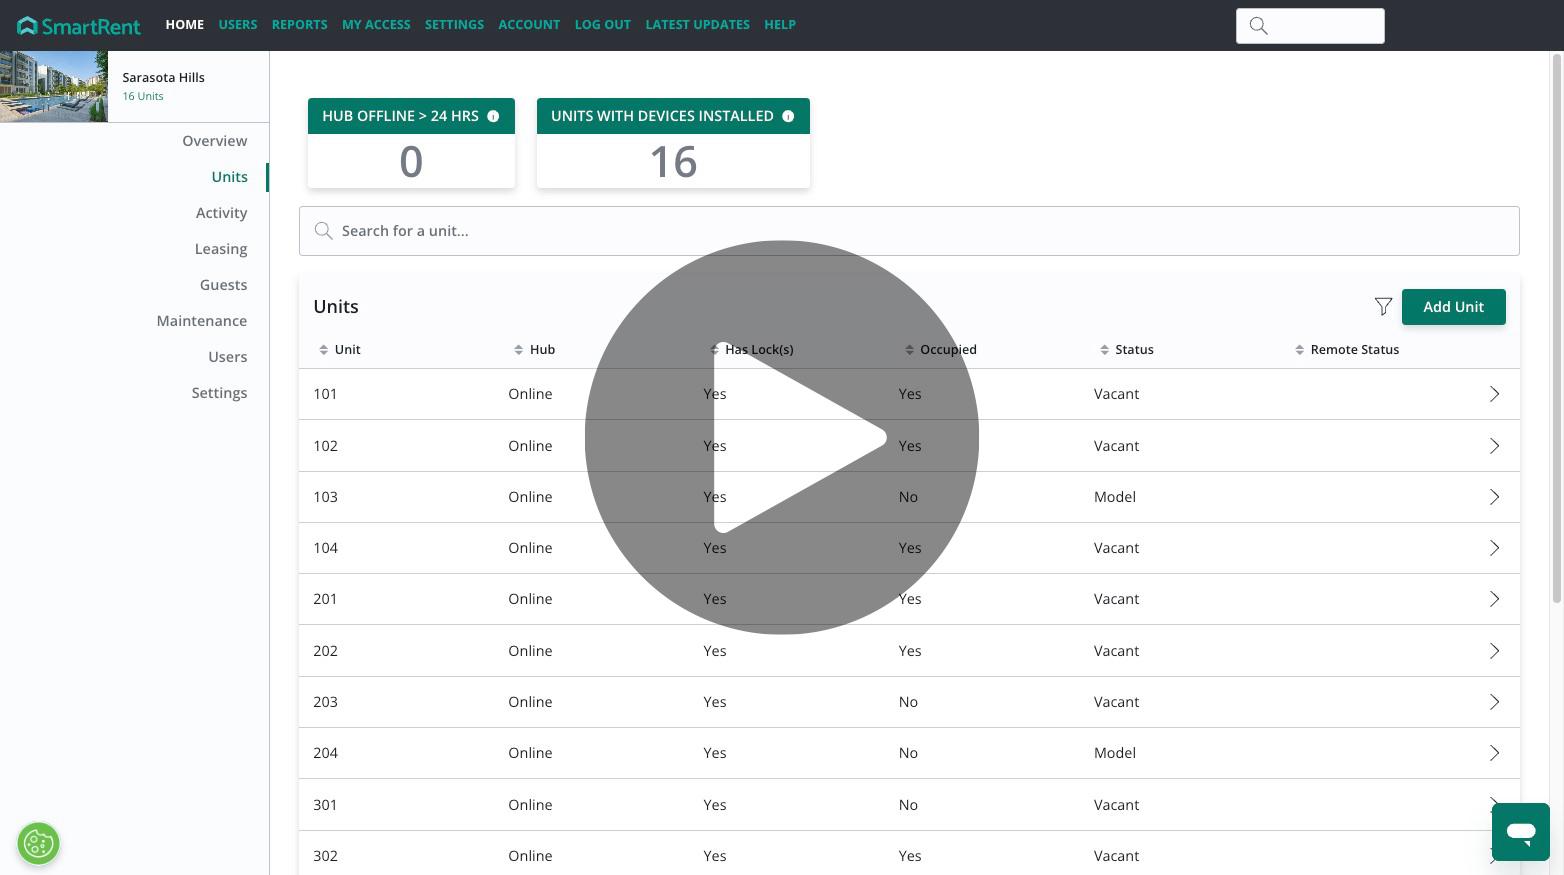Click the filter funnel icon

click(1383, 307)
